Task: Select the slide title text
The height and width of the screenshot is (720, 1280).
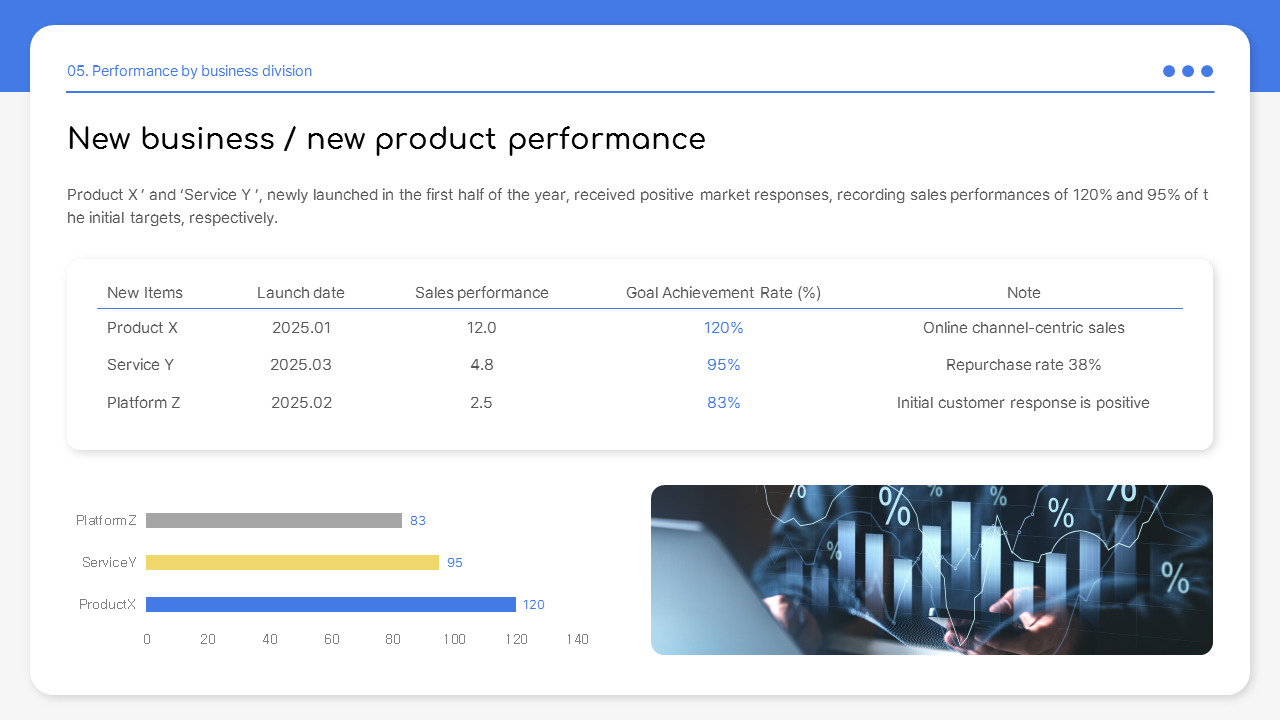Action: coord(386,139)
